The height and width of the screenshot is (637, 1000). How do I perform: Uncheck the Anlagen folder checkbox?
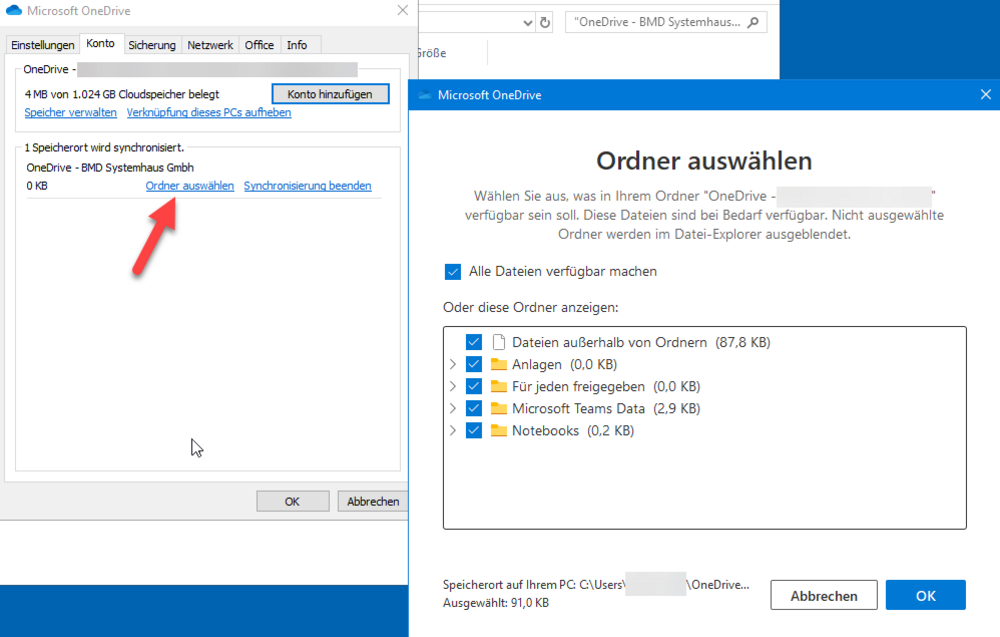point(474,364)
